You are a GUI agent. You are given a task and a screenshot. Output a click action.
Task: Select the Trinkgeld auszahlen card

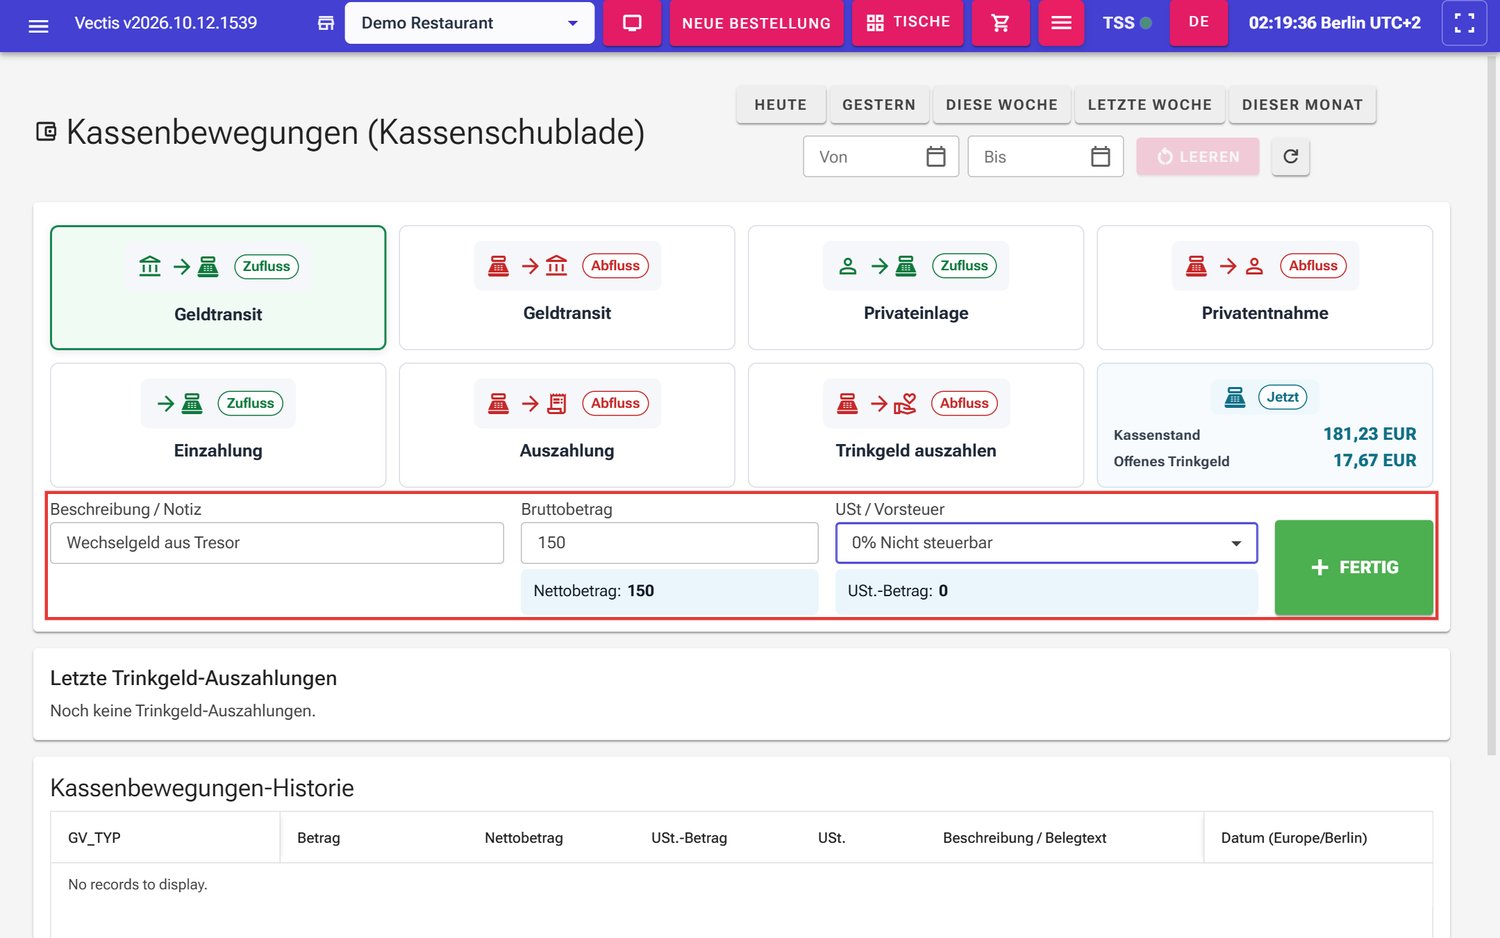[916, 425]
